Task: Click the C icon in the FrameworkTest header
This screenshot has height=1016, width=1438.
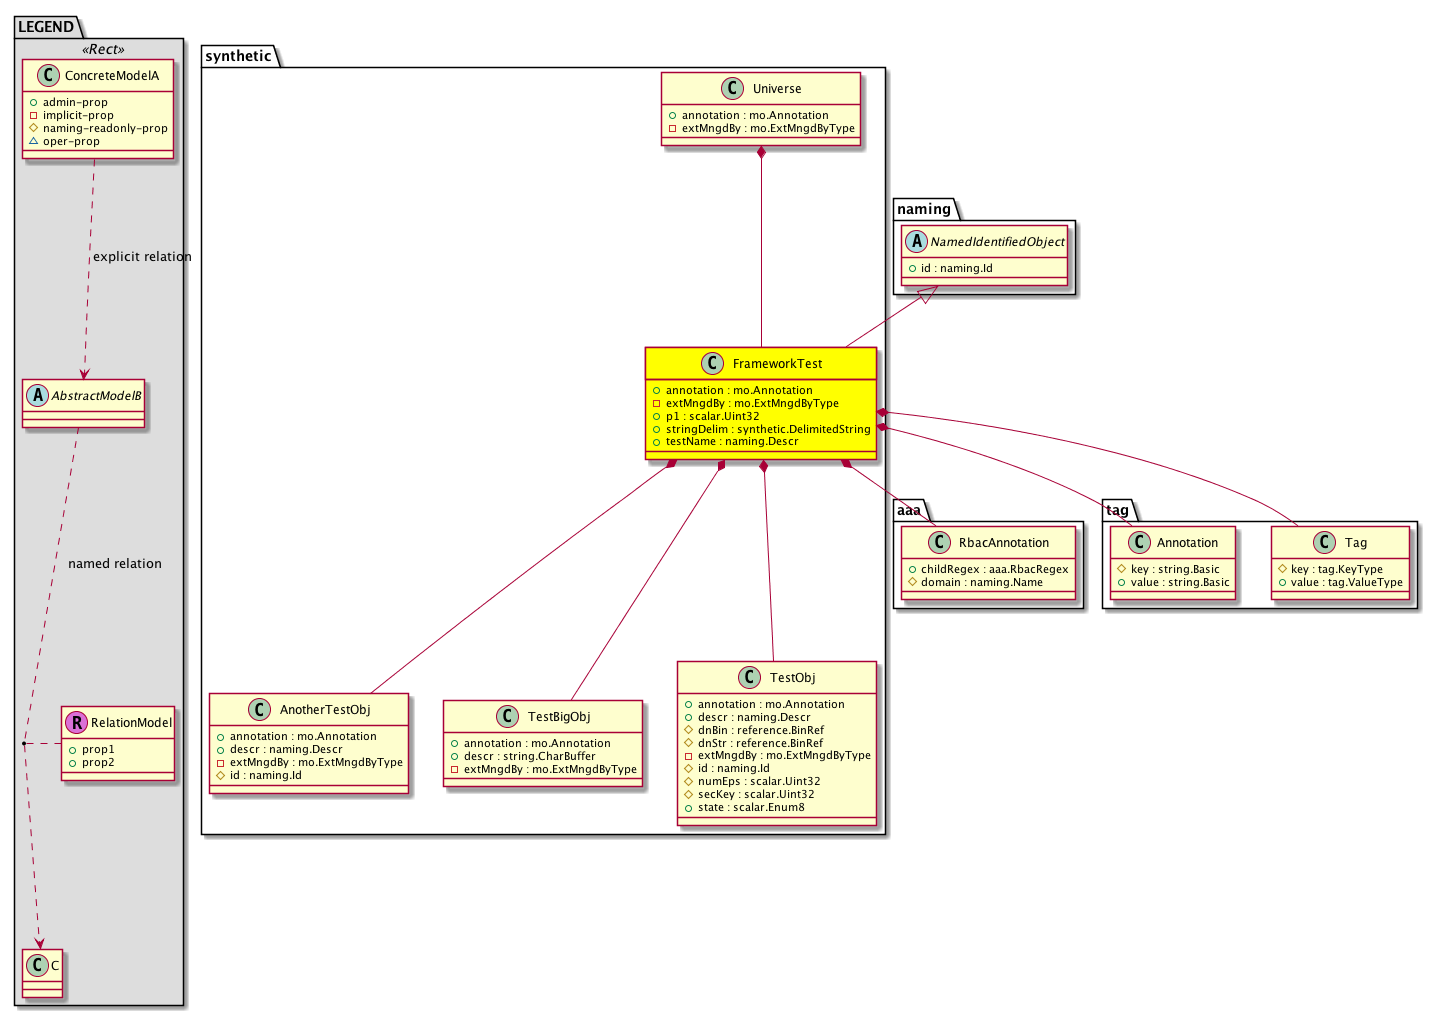Action: (712, 364)
